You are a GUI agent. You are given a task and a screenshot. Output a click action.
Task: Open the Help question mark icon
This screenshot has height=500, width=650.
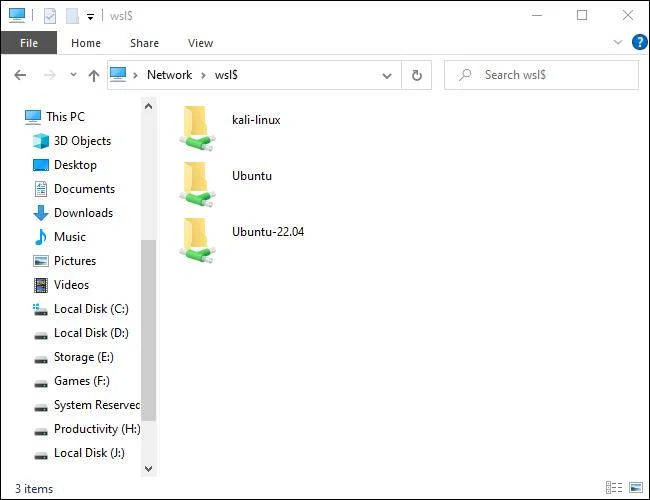pos(639,42)
